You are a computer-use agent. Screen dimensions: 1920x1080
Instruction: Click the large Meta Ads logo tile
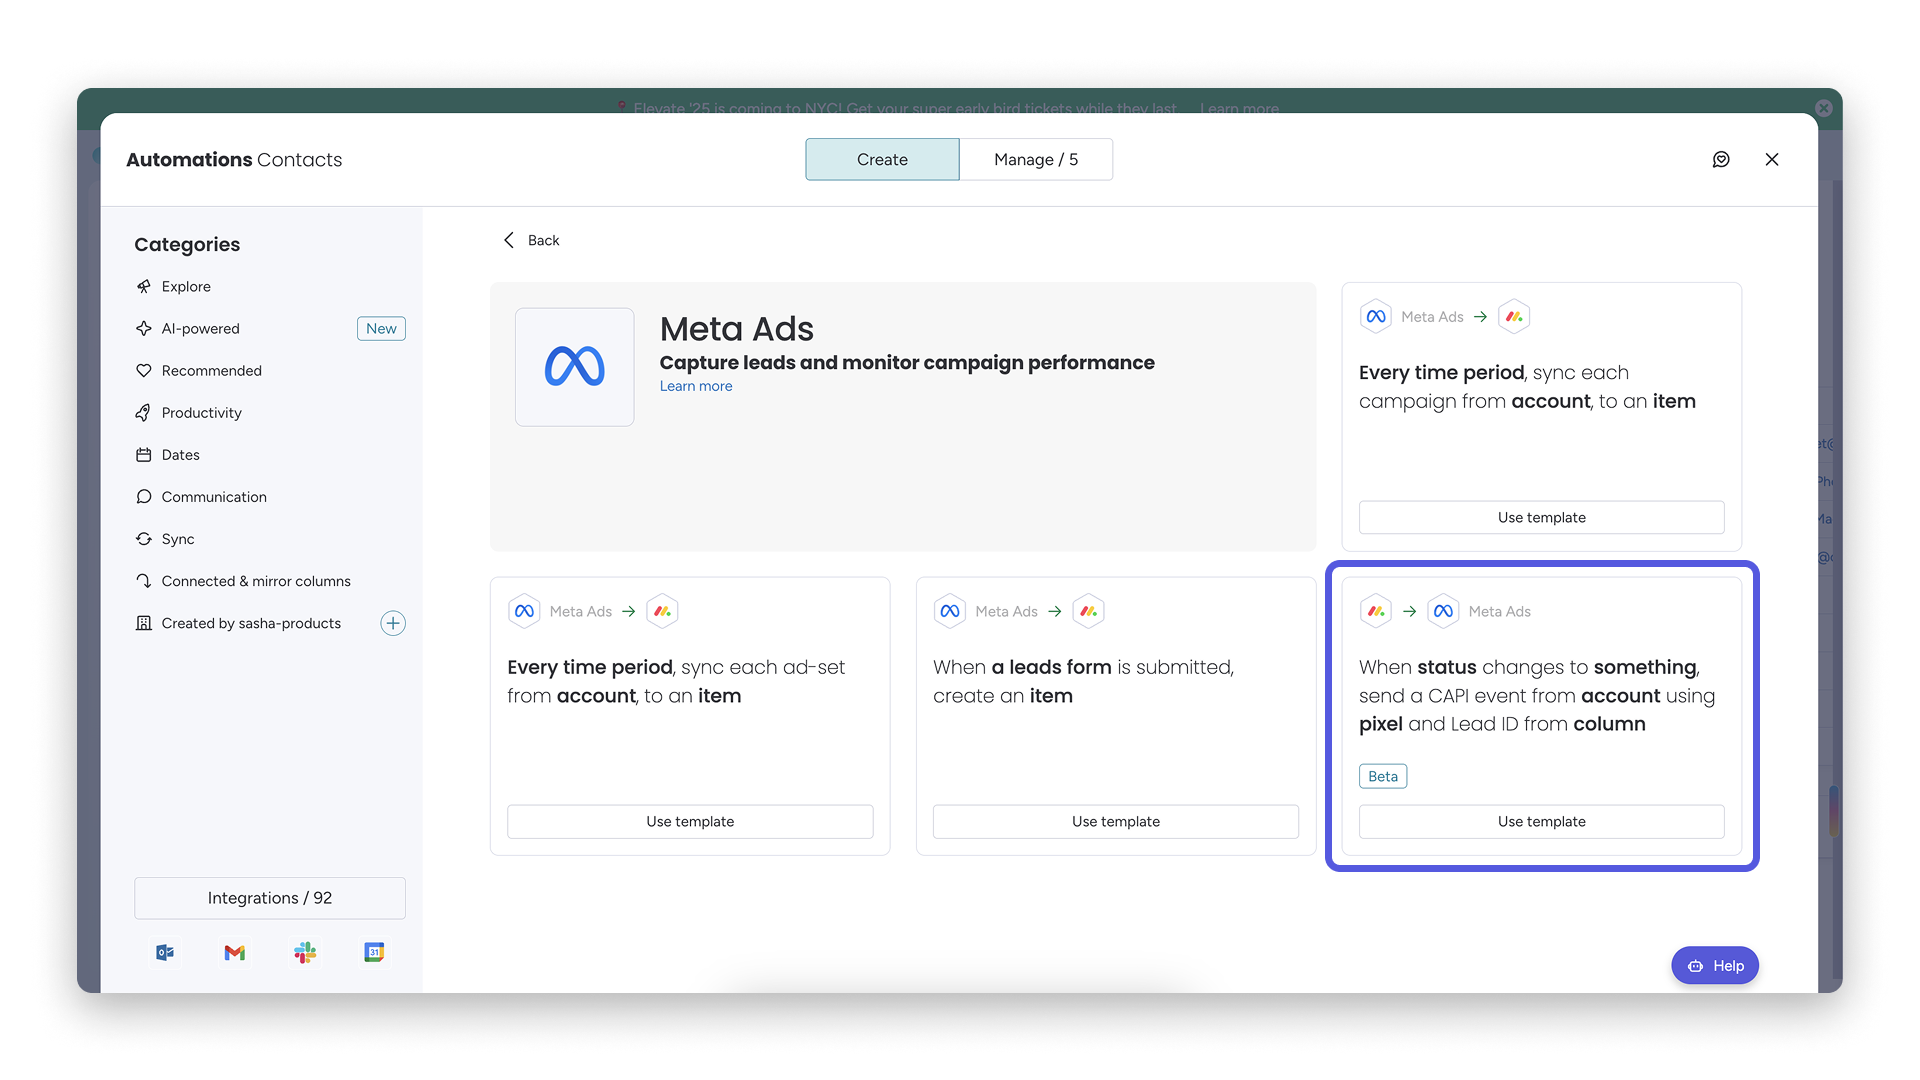point(574,367)
